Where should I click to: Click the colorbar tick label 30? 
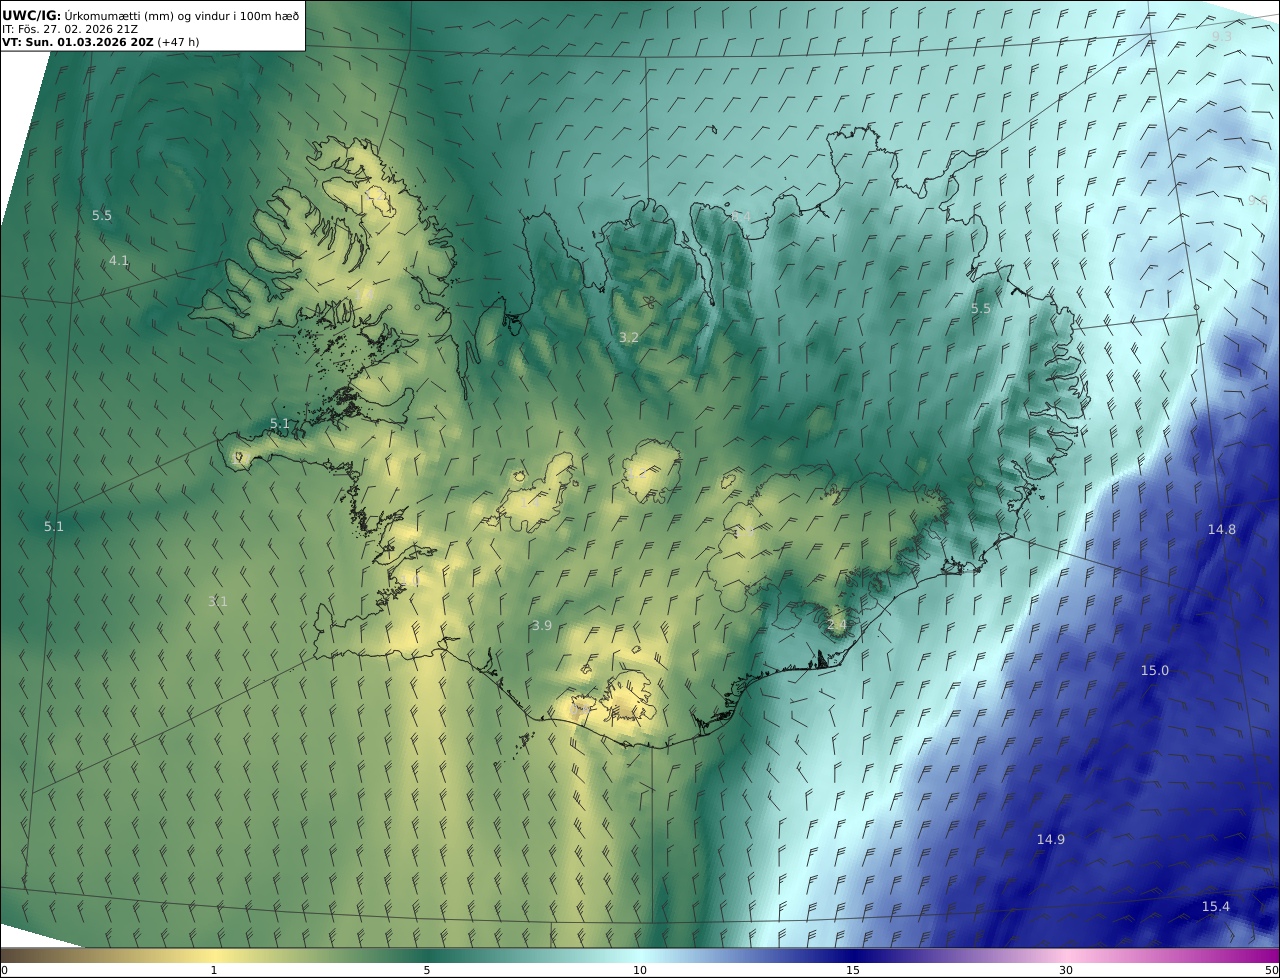[1066, 970]
